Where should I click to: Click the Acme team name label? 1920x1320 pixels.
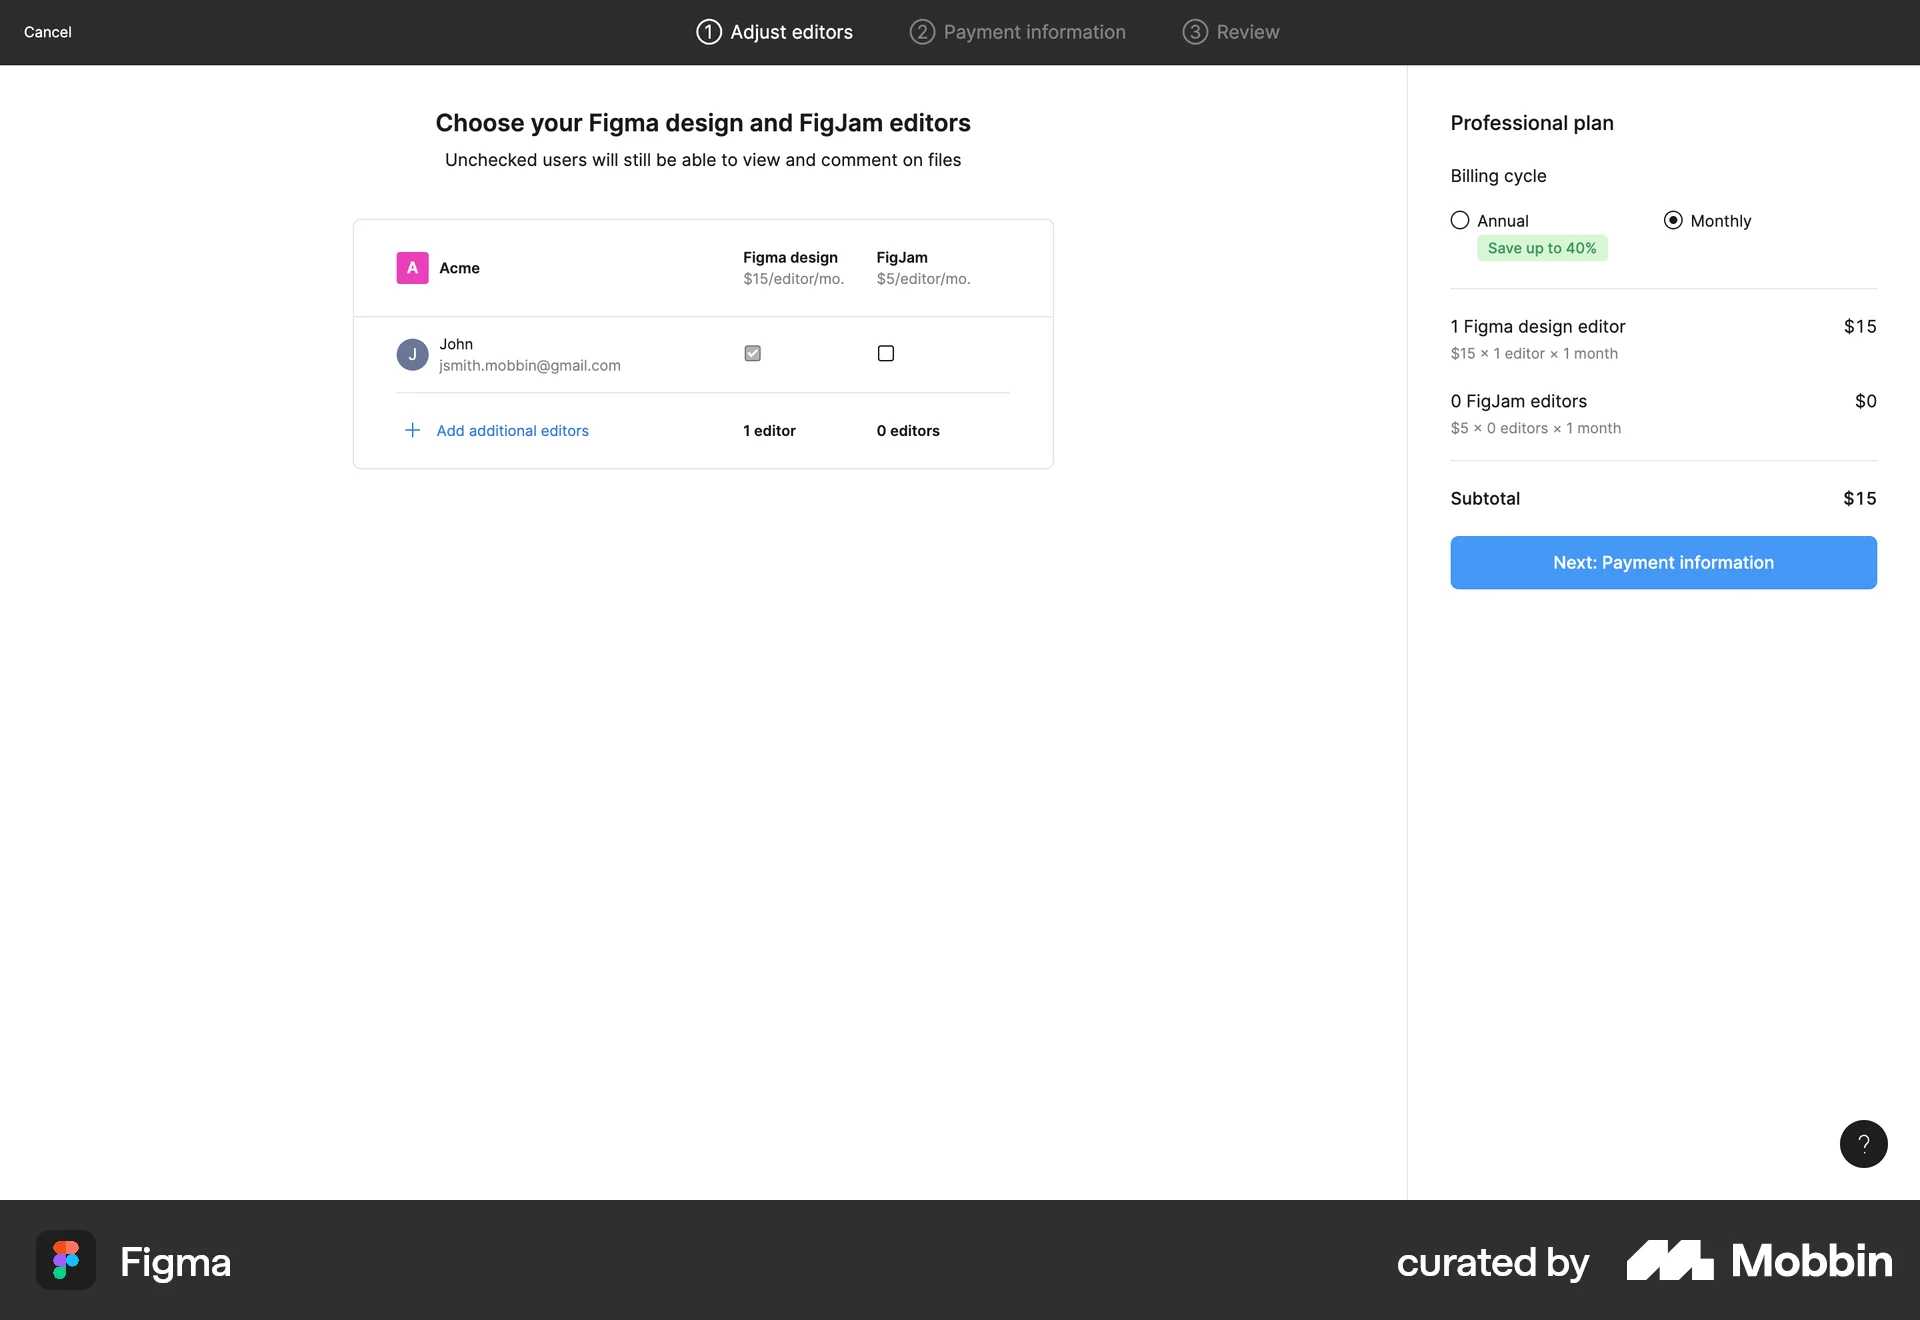tap(459, 267)
